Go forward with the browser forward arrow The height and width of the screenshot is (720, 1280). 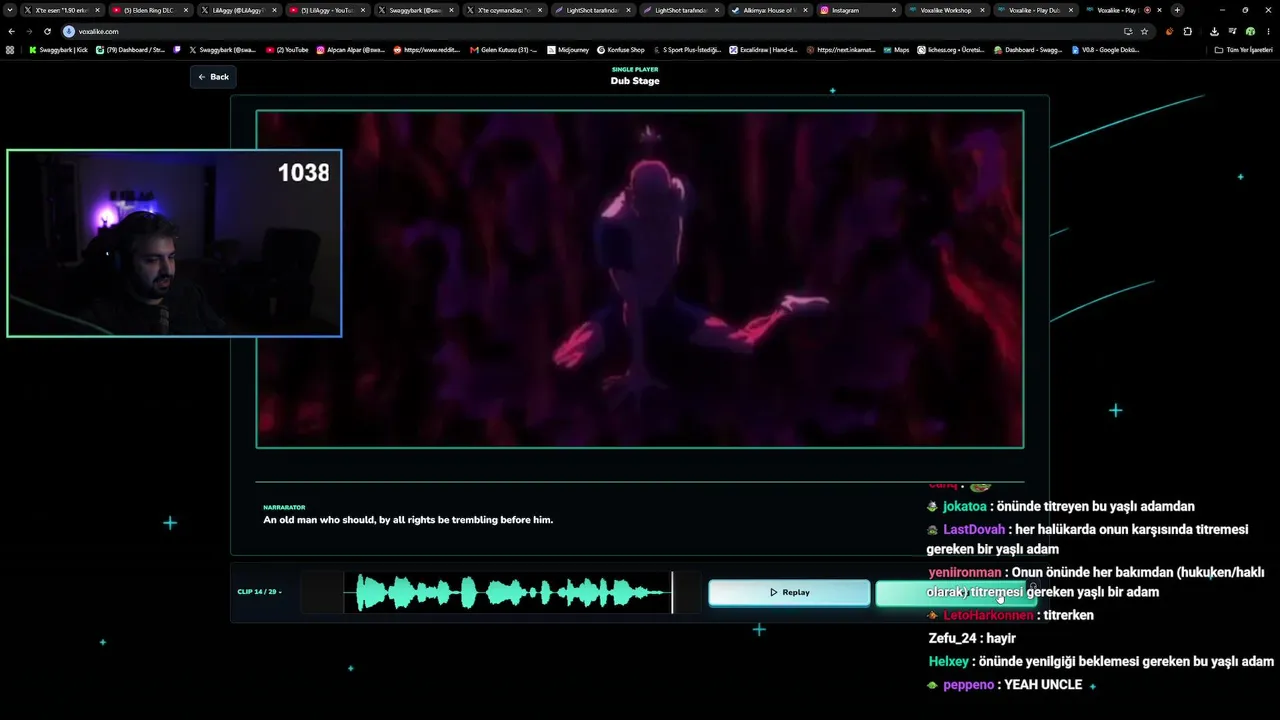click(x=29, y=31)
